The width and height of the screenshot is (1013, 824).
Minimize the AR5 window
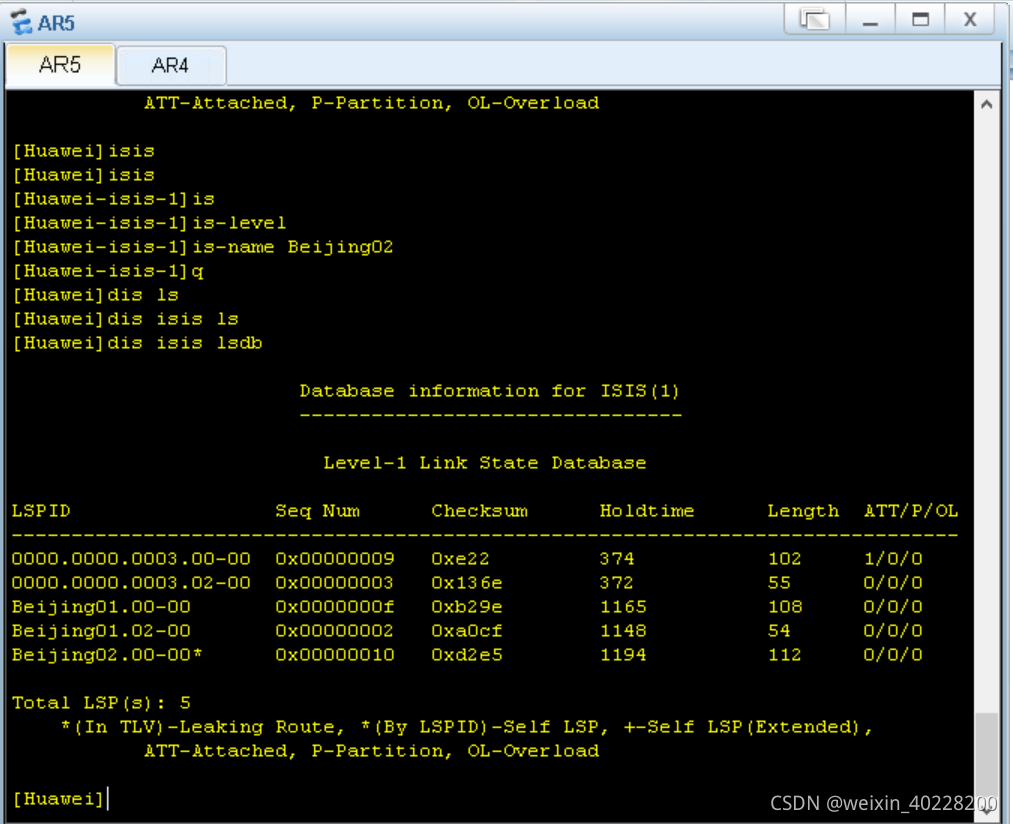coord(870,19)
